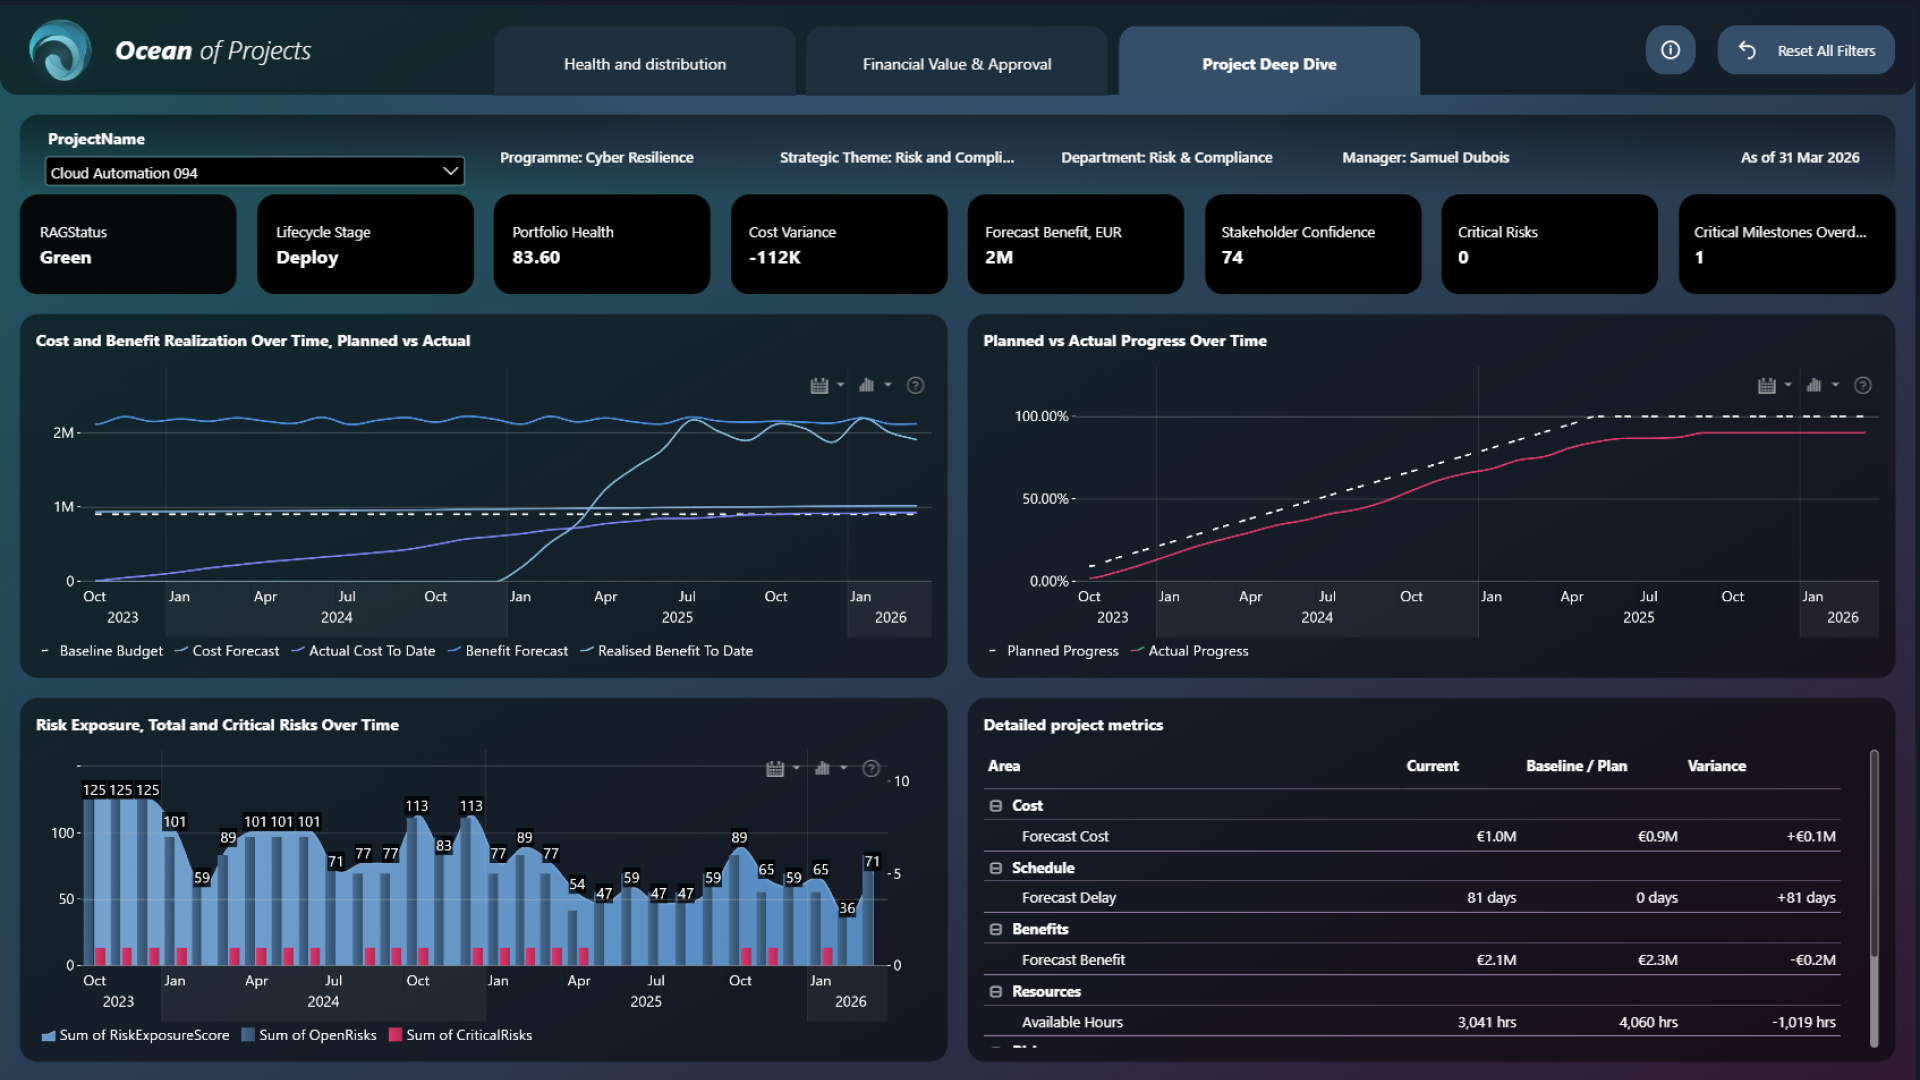Viewport: 1920px width, 1080px height.
Task: Collapse the Schedule row group
Action: 996,868
